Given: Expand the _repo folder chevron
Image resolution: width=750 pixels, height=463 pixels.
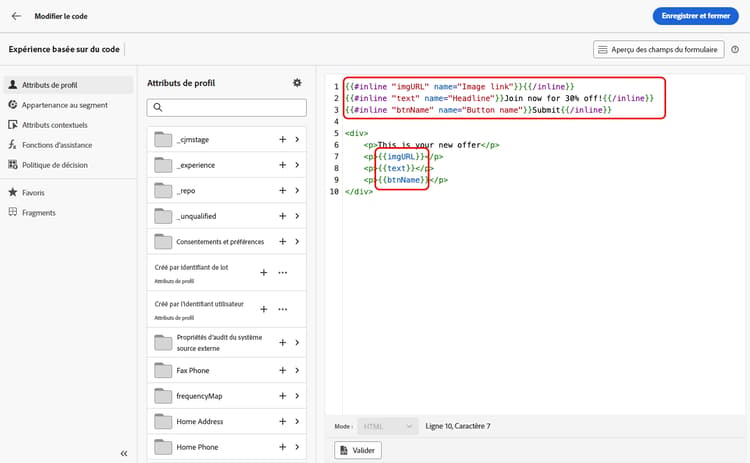Looking at the screenshot, I should point(297,190).
